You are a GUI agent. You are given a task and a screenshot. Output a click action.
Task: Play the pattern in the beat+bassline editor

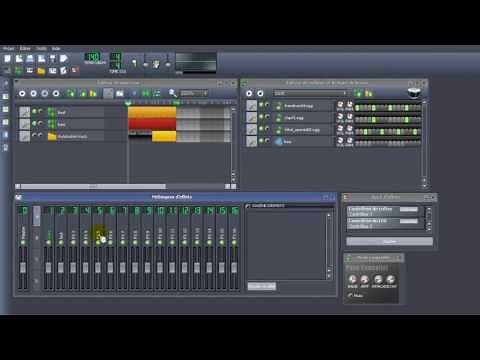tap(249, 93)
